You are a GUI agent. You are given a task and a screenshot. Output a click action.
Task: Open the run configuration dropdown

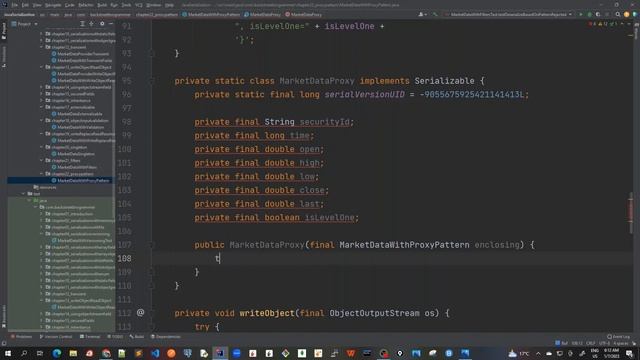[509, 14]
